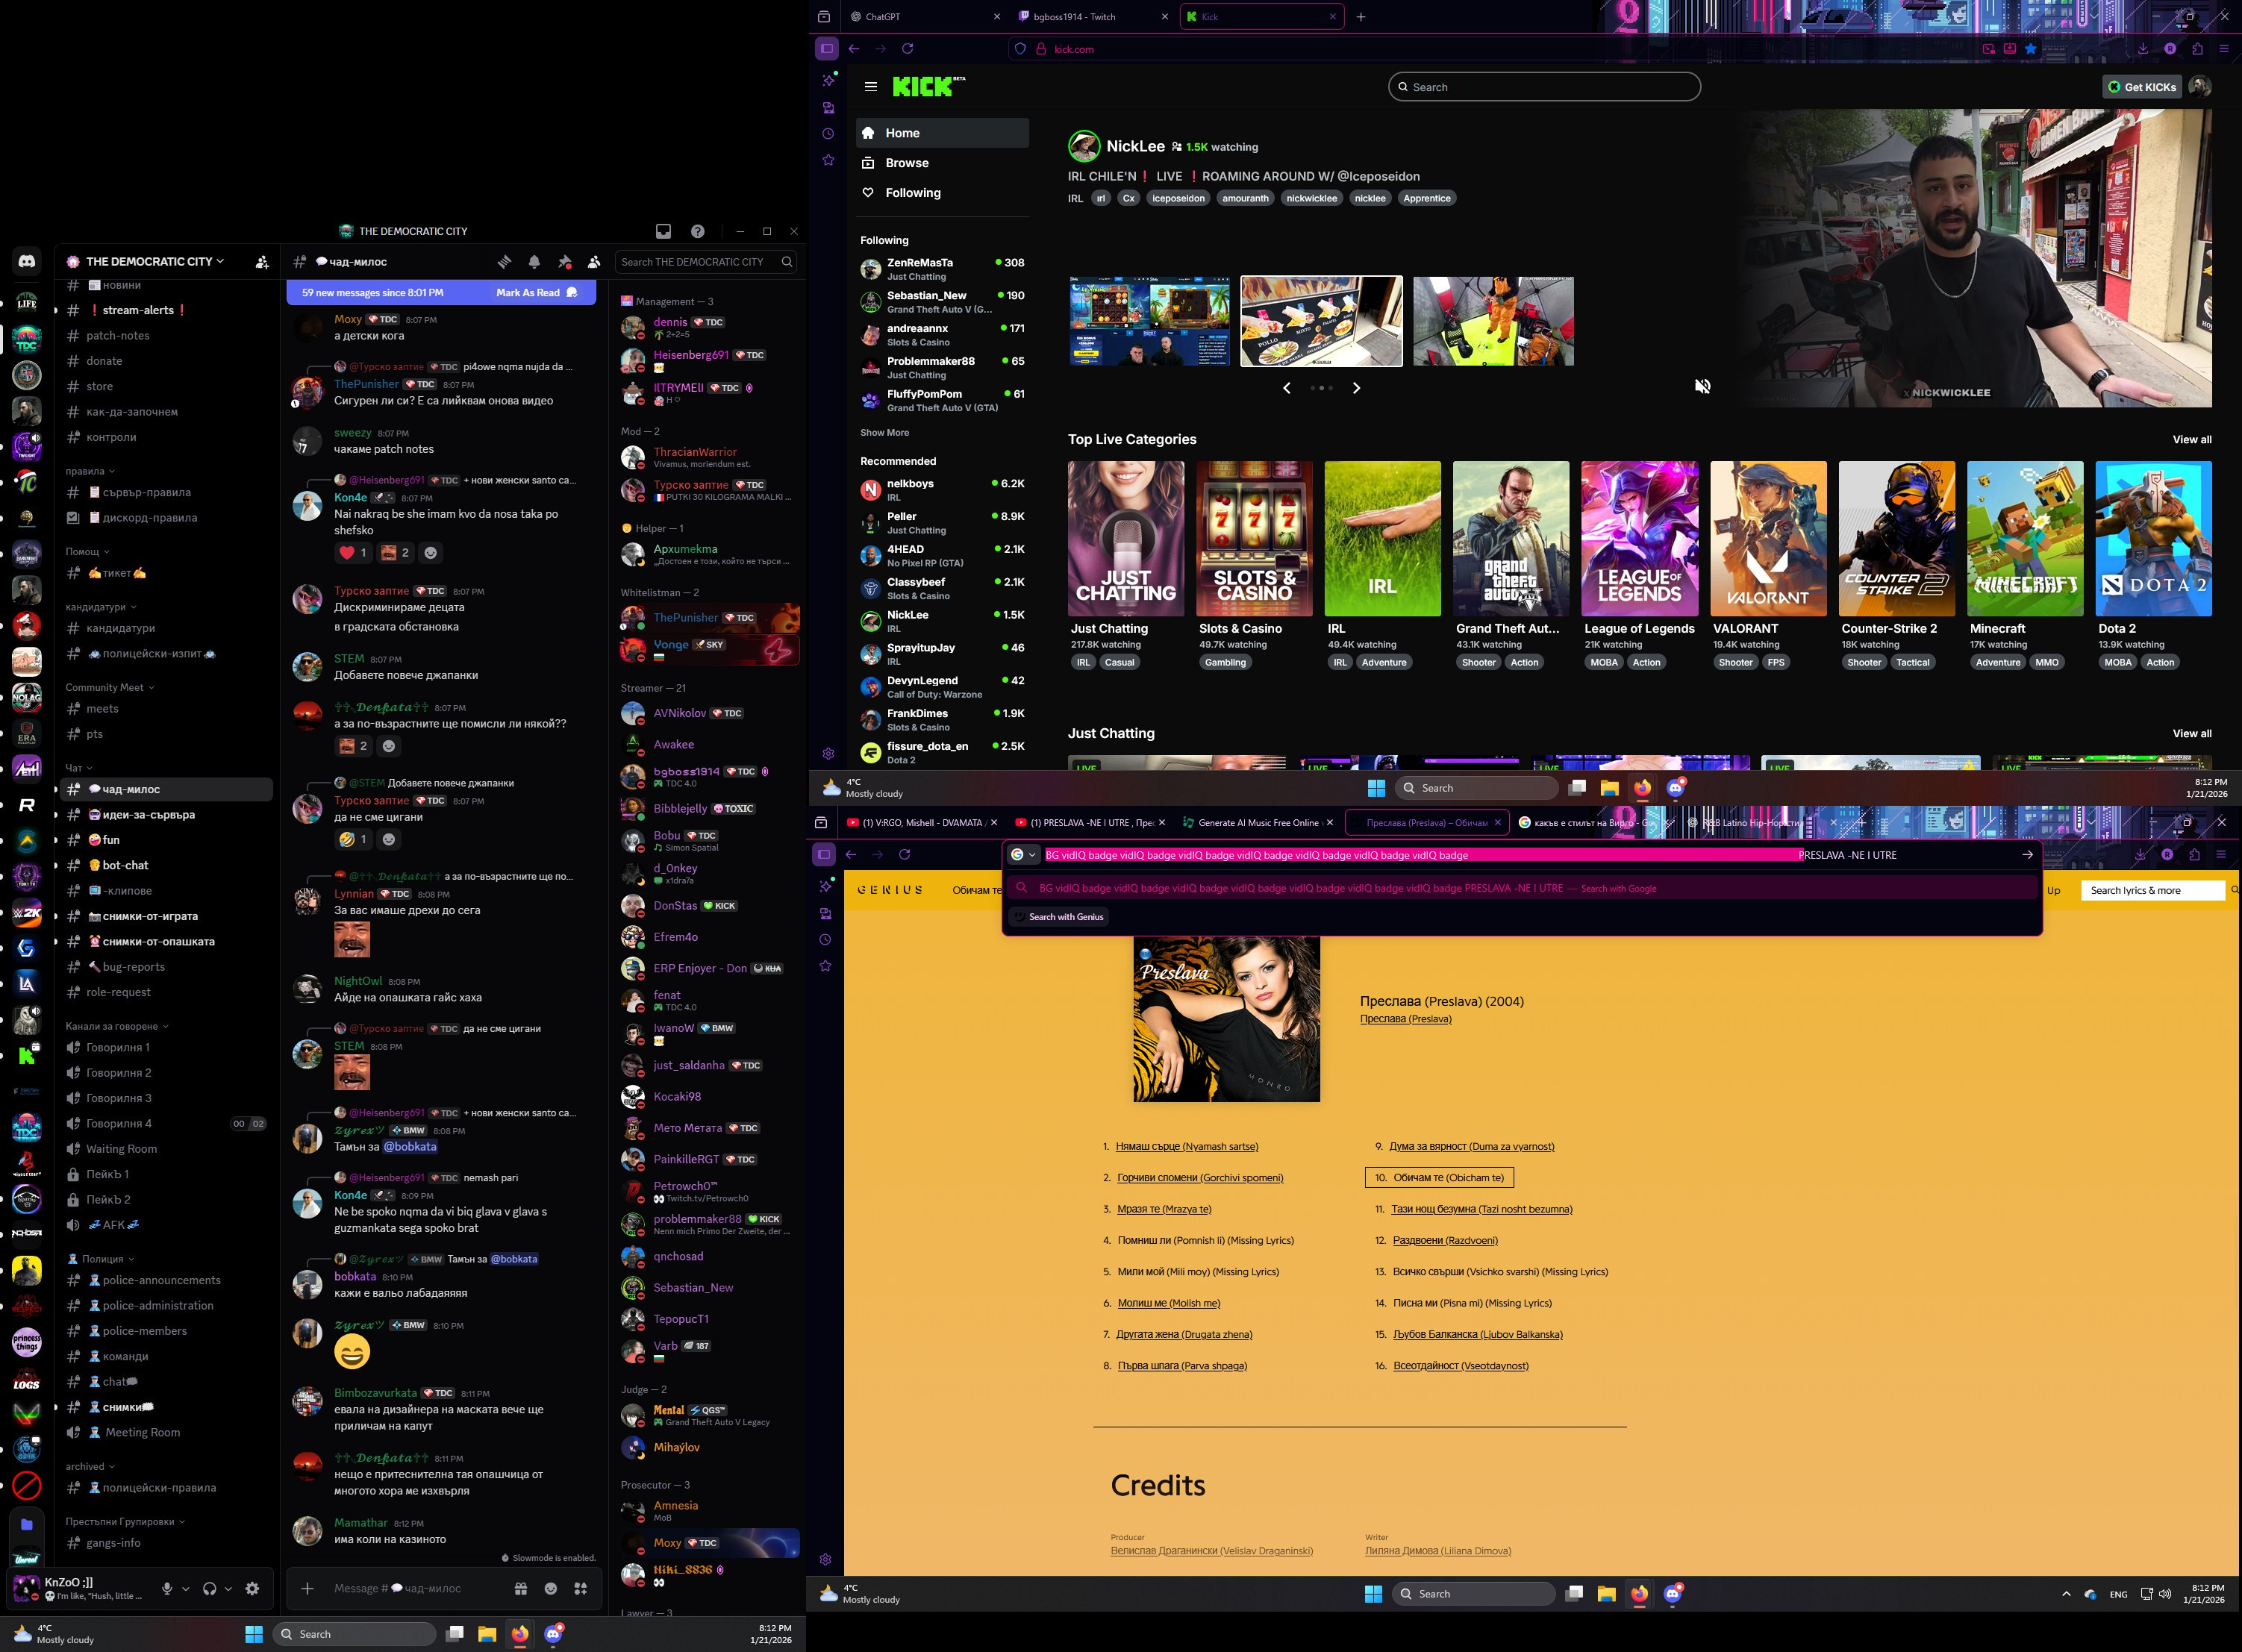
Task: Open channel notification settings bell icon
Action: [x=534, y=262]
